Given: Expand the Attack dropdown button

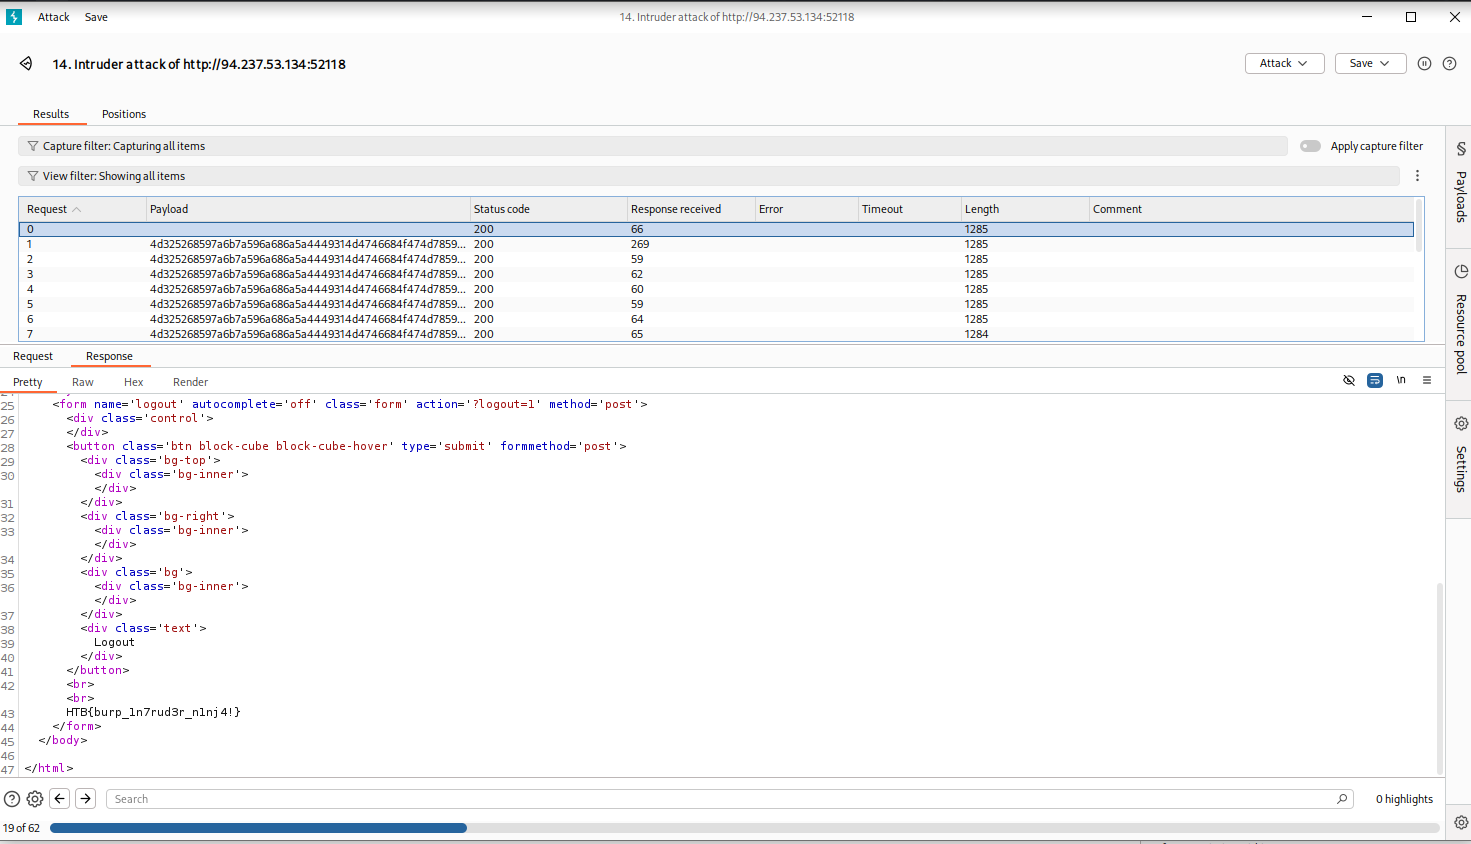Looking at the screenshot, I should [1284, 64].
